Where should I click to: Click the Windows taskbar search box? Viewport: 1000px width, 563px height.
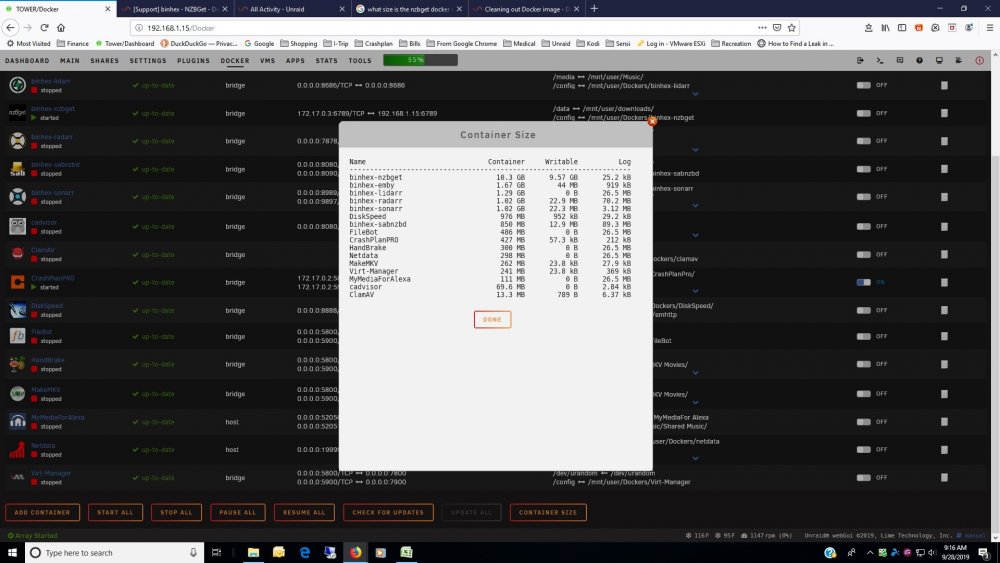[115, 552]
